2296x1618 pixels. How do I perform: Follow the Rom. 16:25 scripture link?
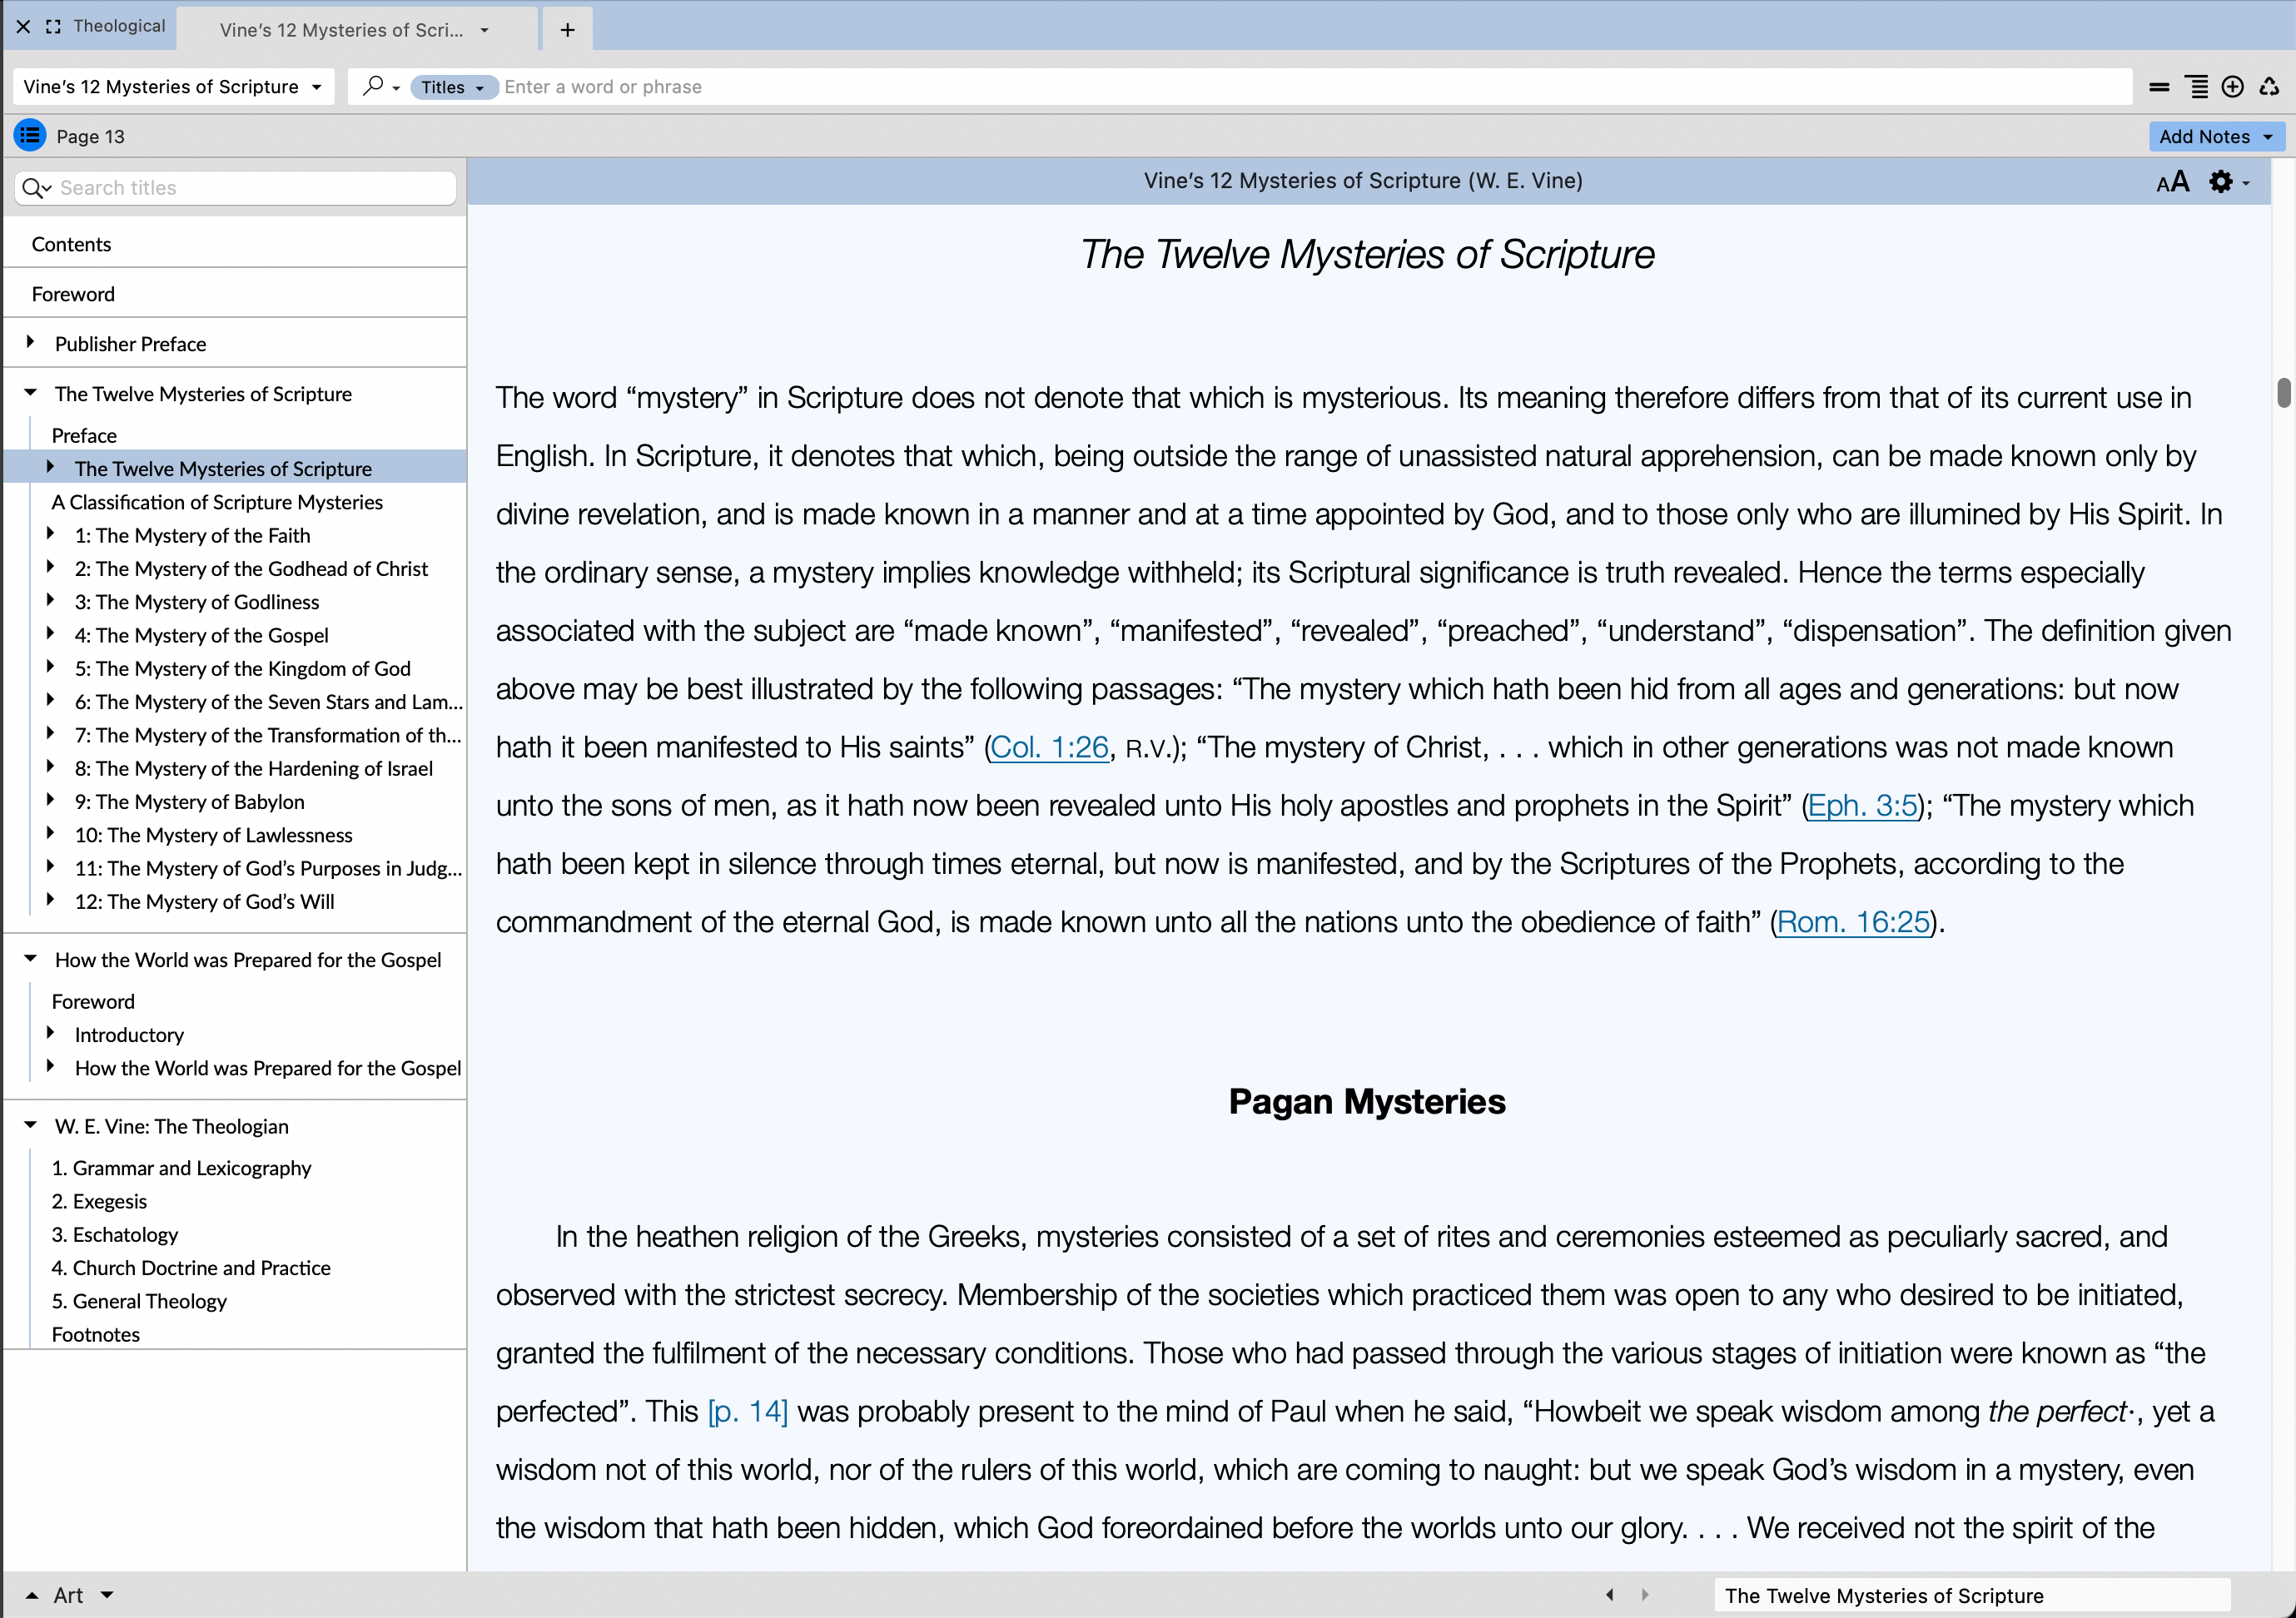(x=1852, y=922)
